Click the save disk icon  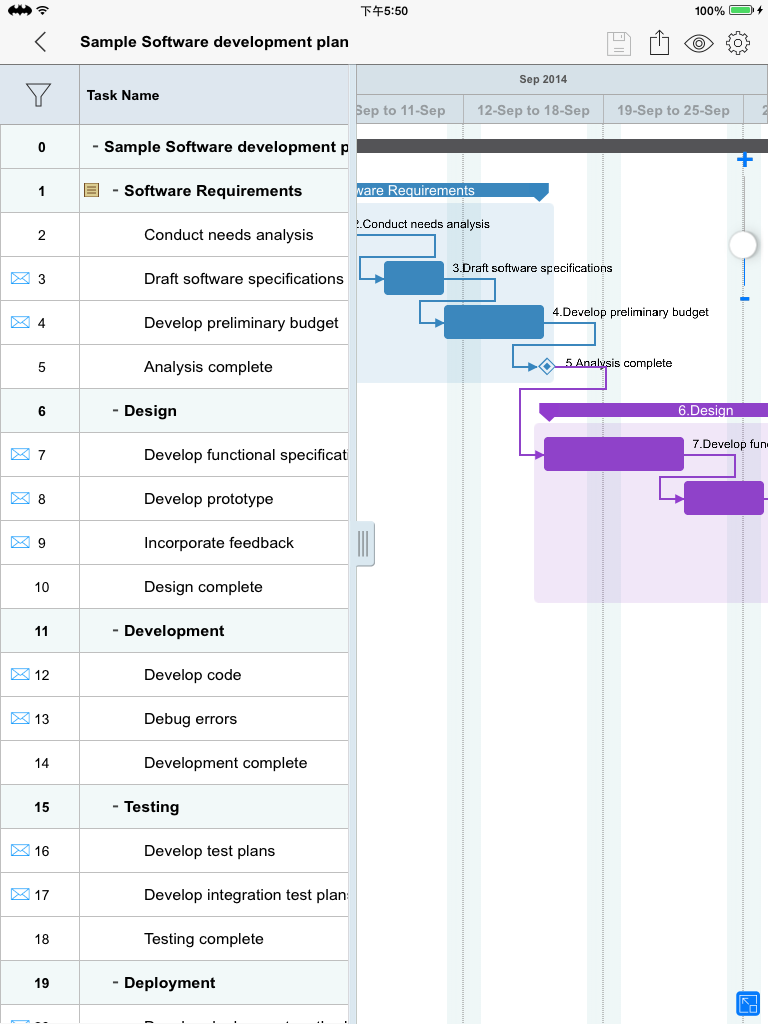[618, 44]
